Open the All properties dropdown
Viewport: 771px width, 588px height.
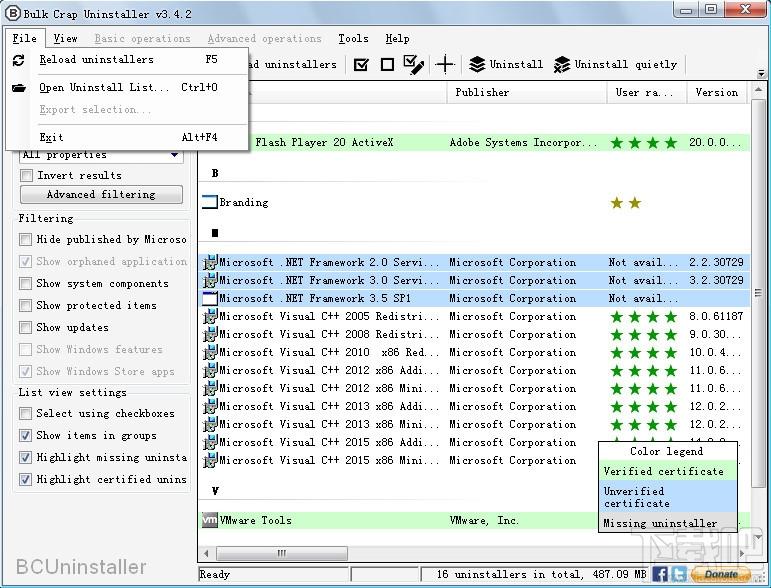(102, 155)
